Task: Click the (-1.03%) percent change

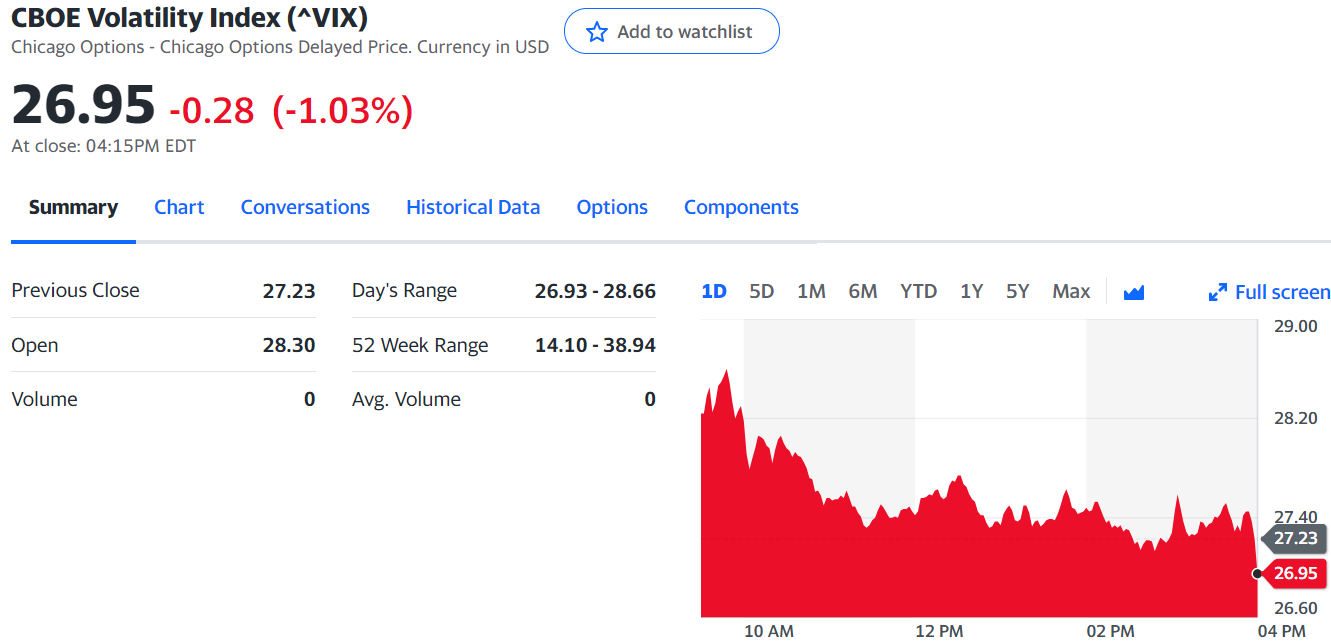Action: [x=343, y=110]
